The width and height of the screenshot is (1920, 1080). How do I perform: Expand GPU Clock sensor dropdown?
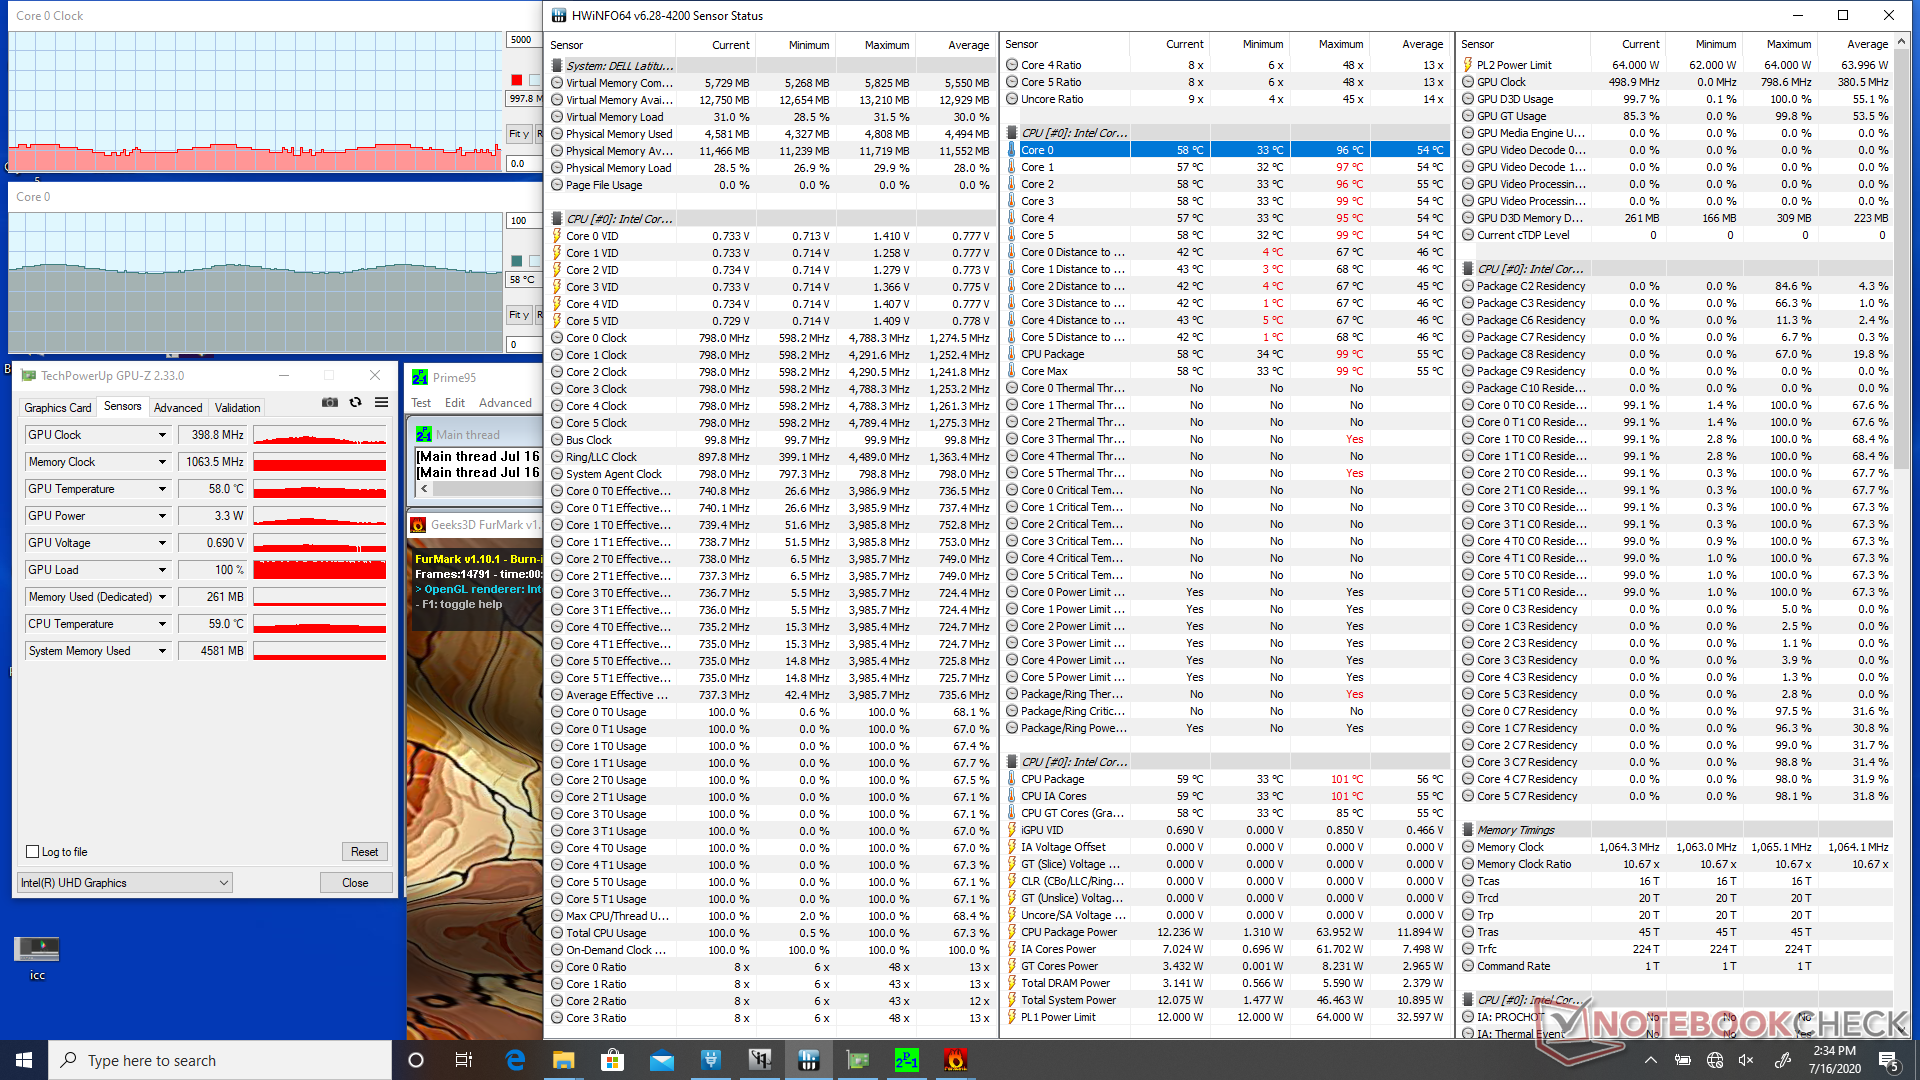(162, 435)
